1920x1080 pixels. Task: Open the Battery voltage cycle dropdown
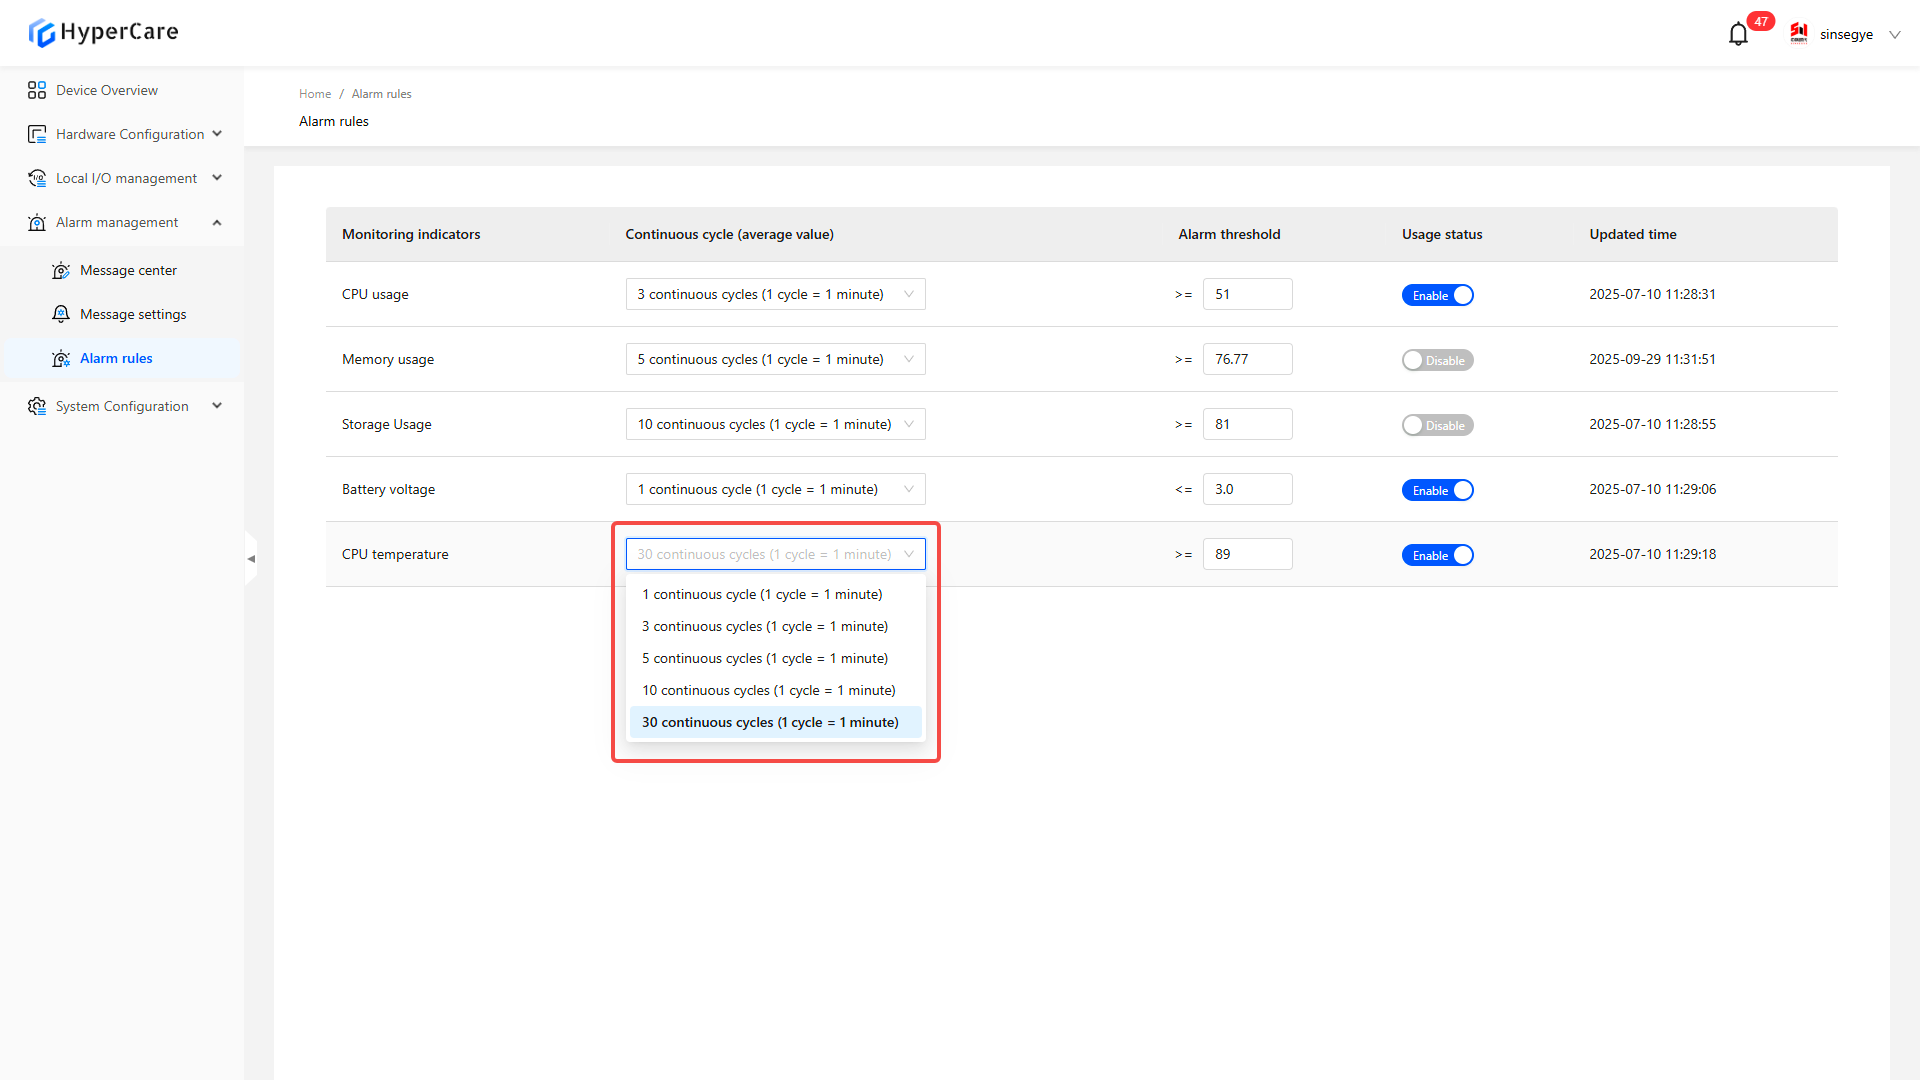[775, 489]
